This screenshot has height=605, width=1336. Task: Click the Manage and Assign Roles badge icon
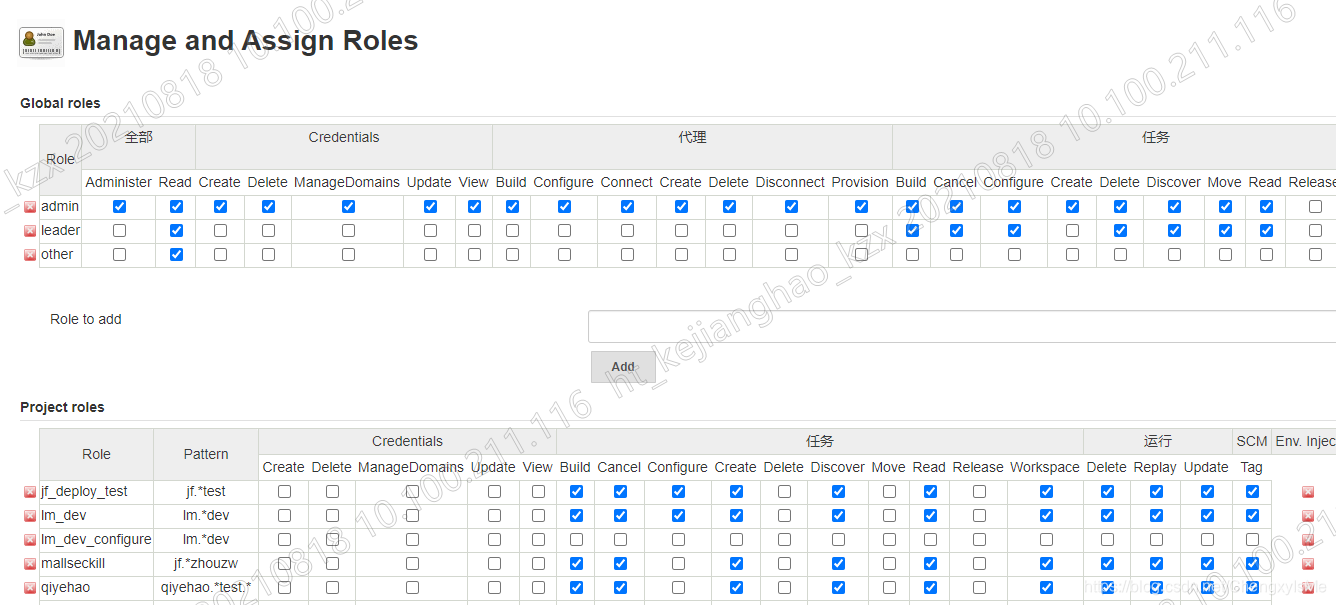point(41,42)
